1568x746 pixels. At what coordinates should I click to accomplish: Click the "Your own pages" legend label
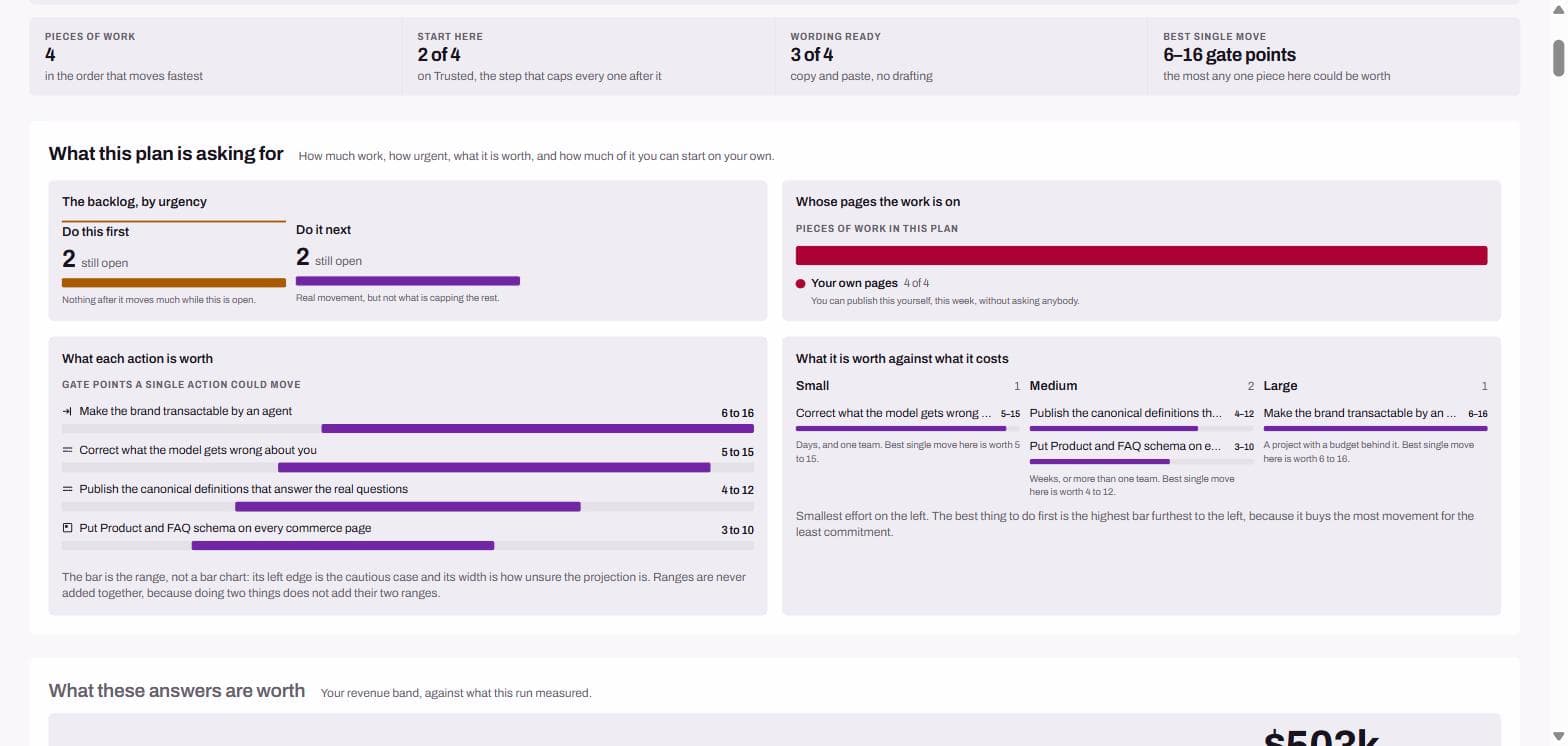(x=854, y=283)
